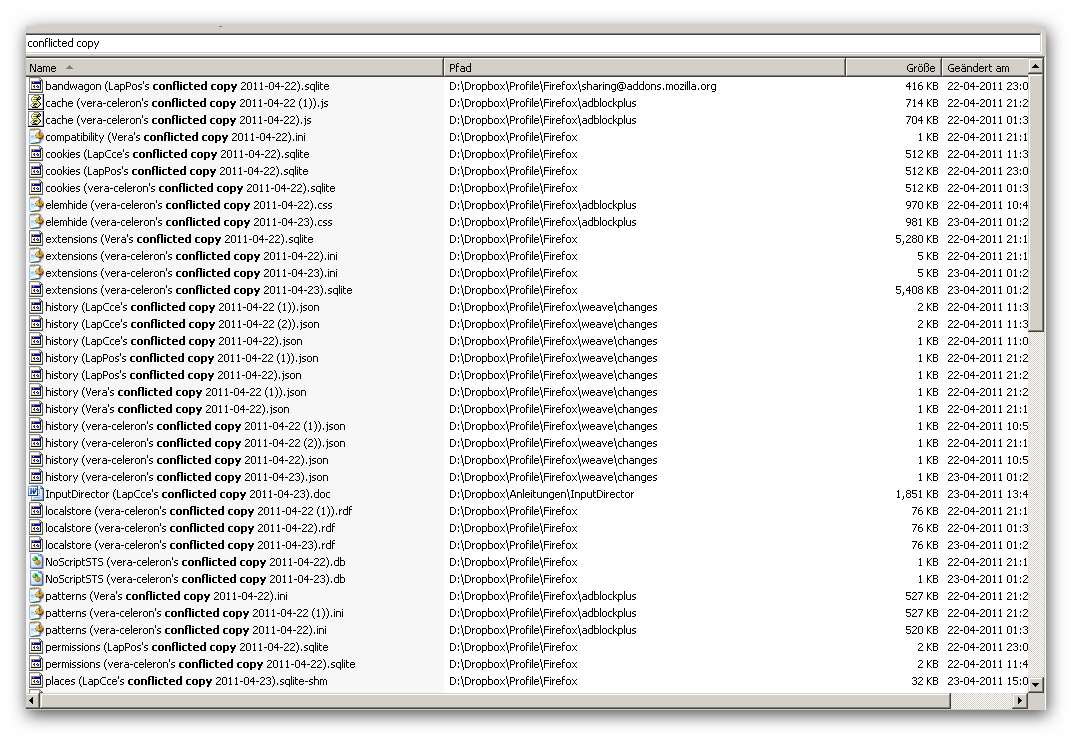Select localstore (vera-celeron's conflicted copy 2011-04-23).rdf

coord(190,545)
